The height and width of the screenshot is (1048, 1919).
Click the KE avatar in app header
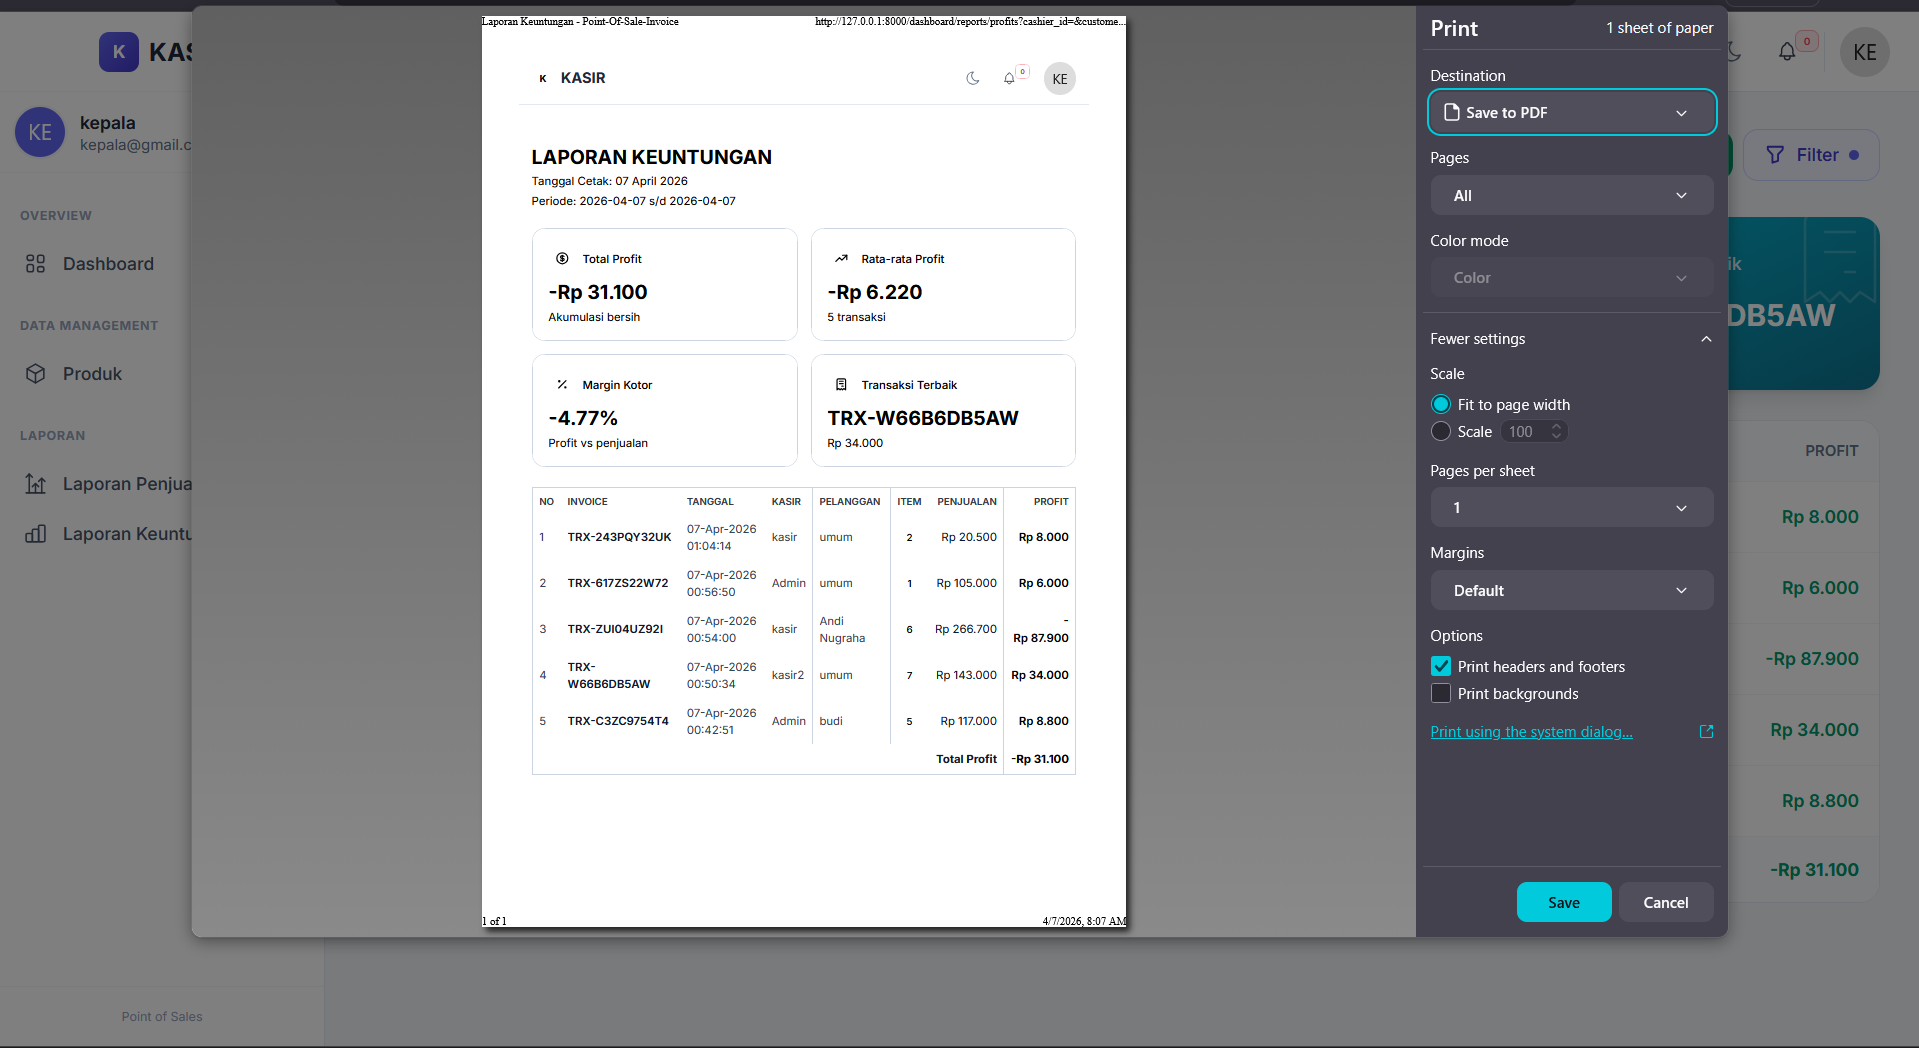click(1864, 52)
